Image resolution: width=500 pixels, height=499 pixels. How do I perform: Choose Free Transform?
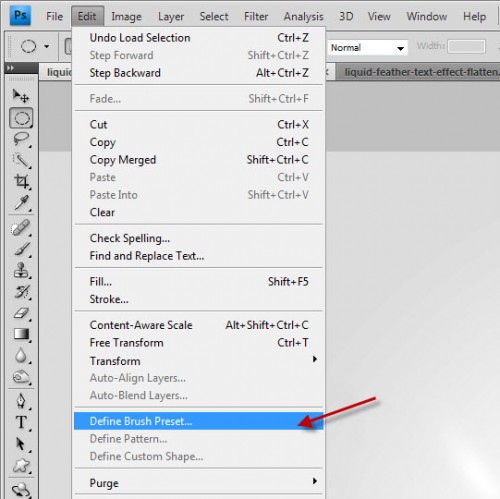[198, 343]
